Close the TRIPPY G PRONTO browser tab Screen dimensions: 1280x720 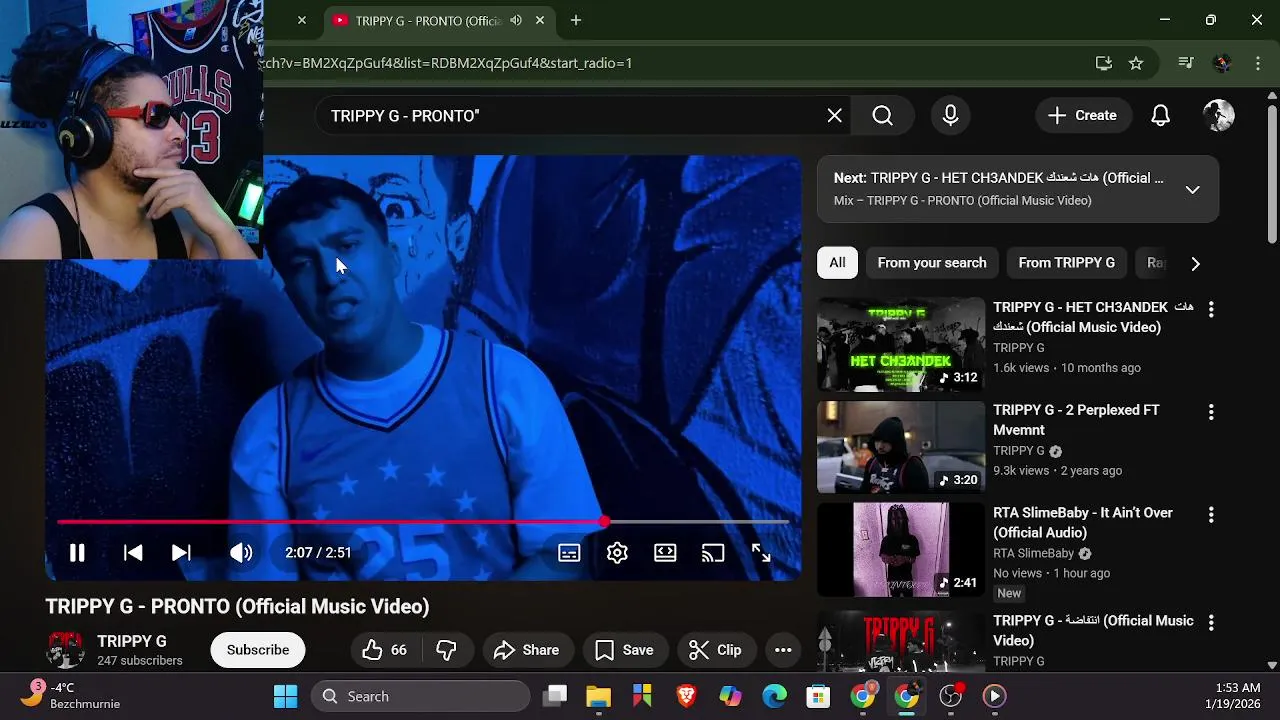pyautogui.click(x=541, y=20)
